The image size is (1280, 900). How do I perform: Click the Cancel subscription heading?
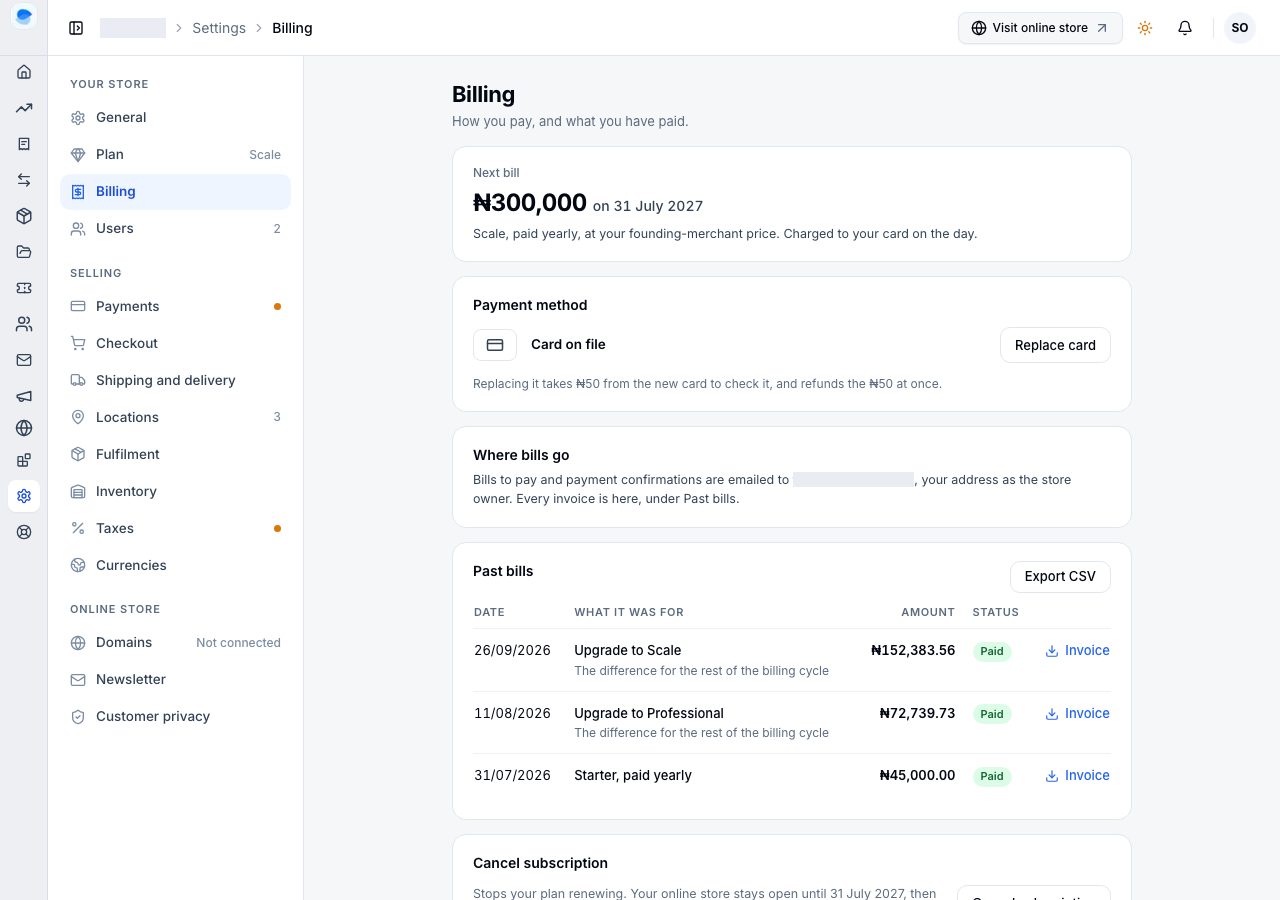(540, 863)
